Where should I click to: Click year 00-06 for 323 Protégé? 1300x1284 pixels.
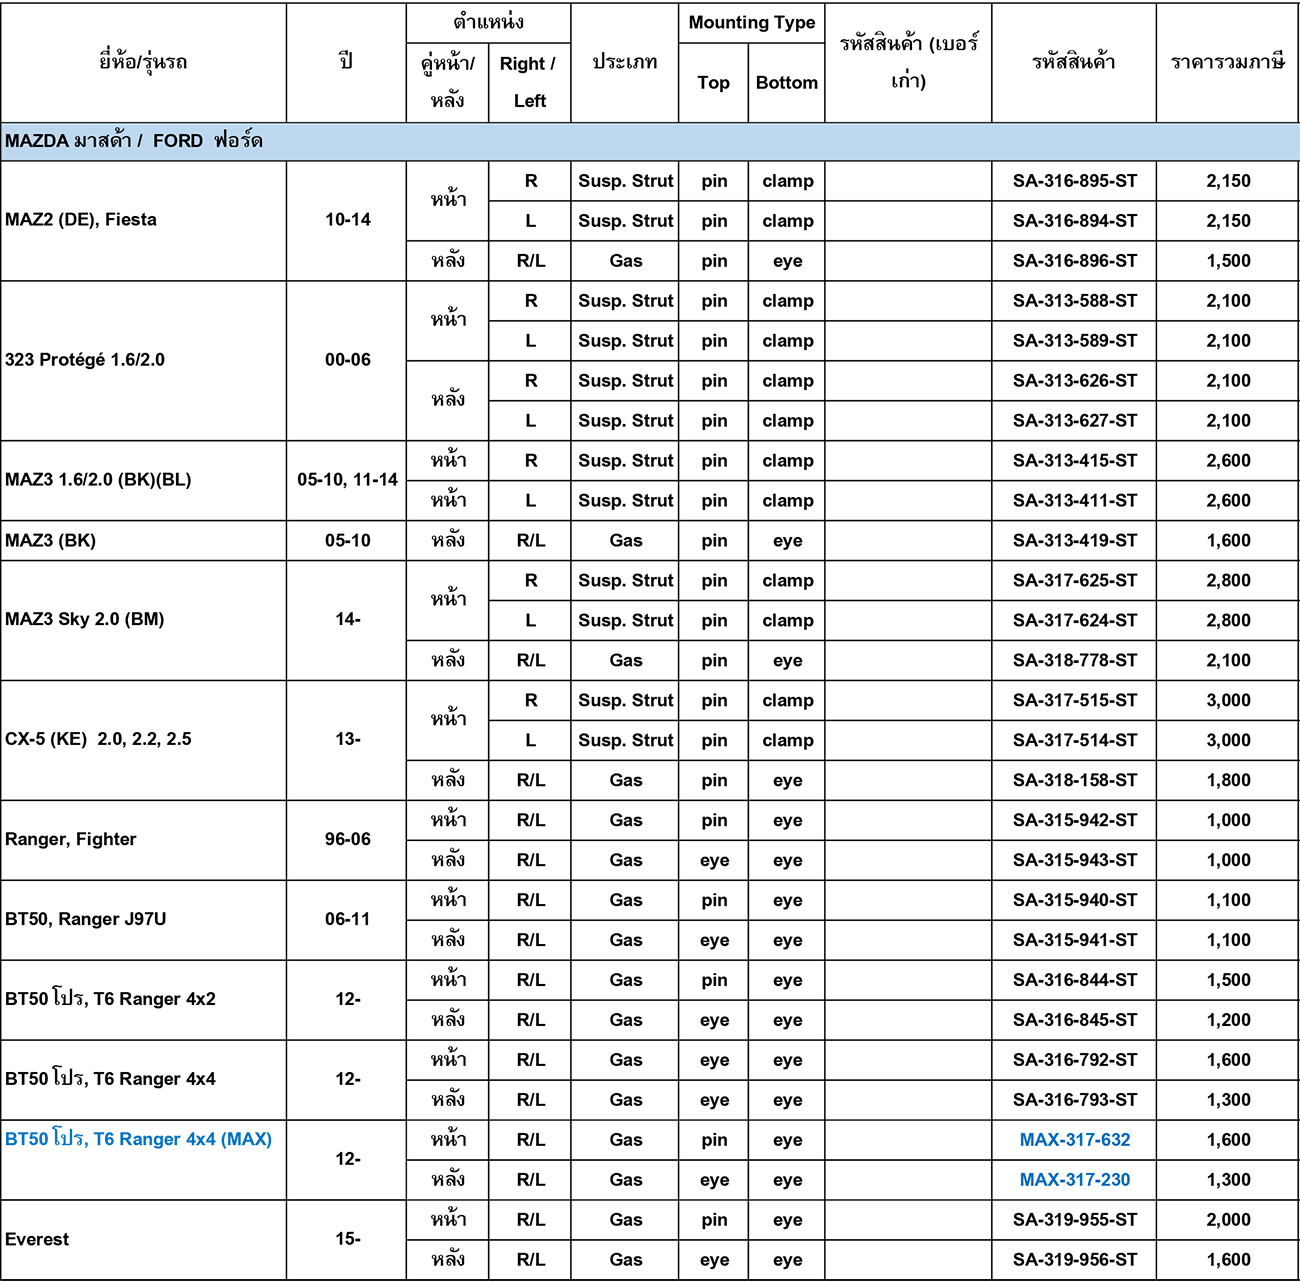pos(347,360)
